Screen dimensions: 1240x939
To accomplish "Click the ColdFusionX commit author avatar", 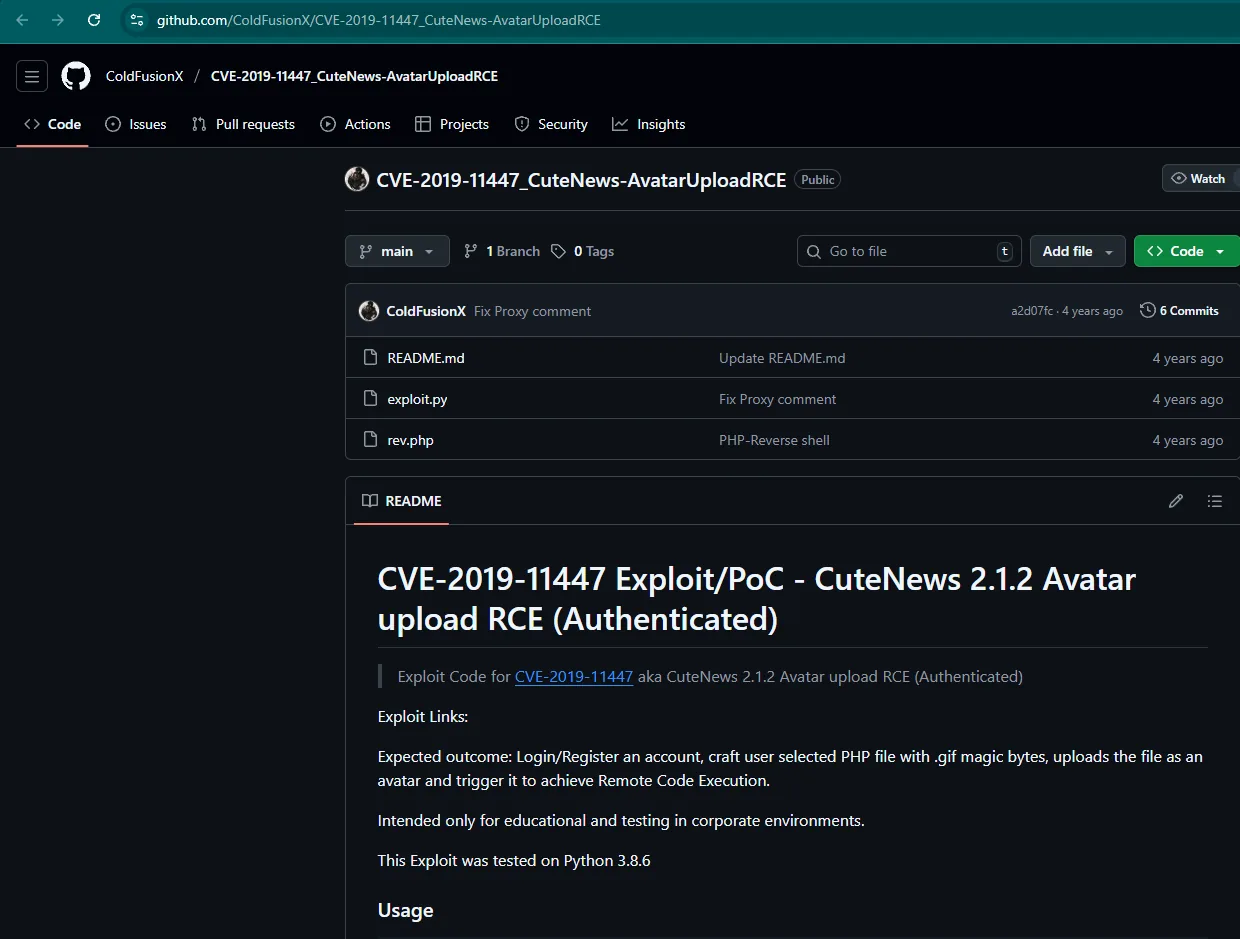I will (x=369, y=311).
